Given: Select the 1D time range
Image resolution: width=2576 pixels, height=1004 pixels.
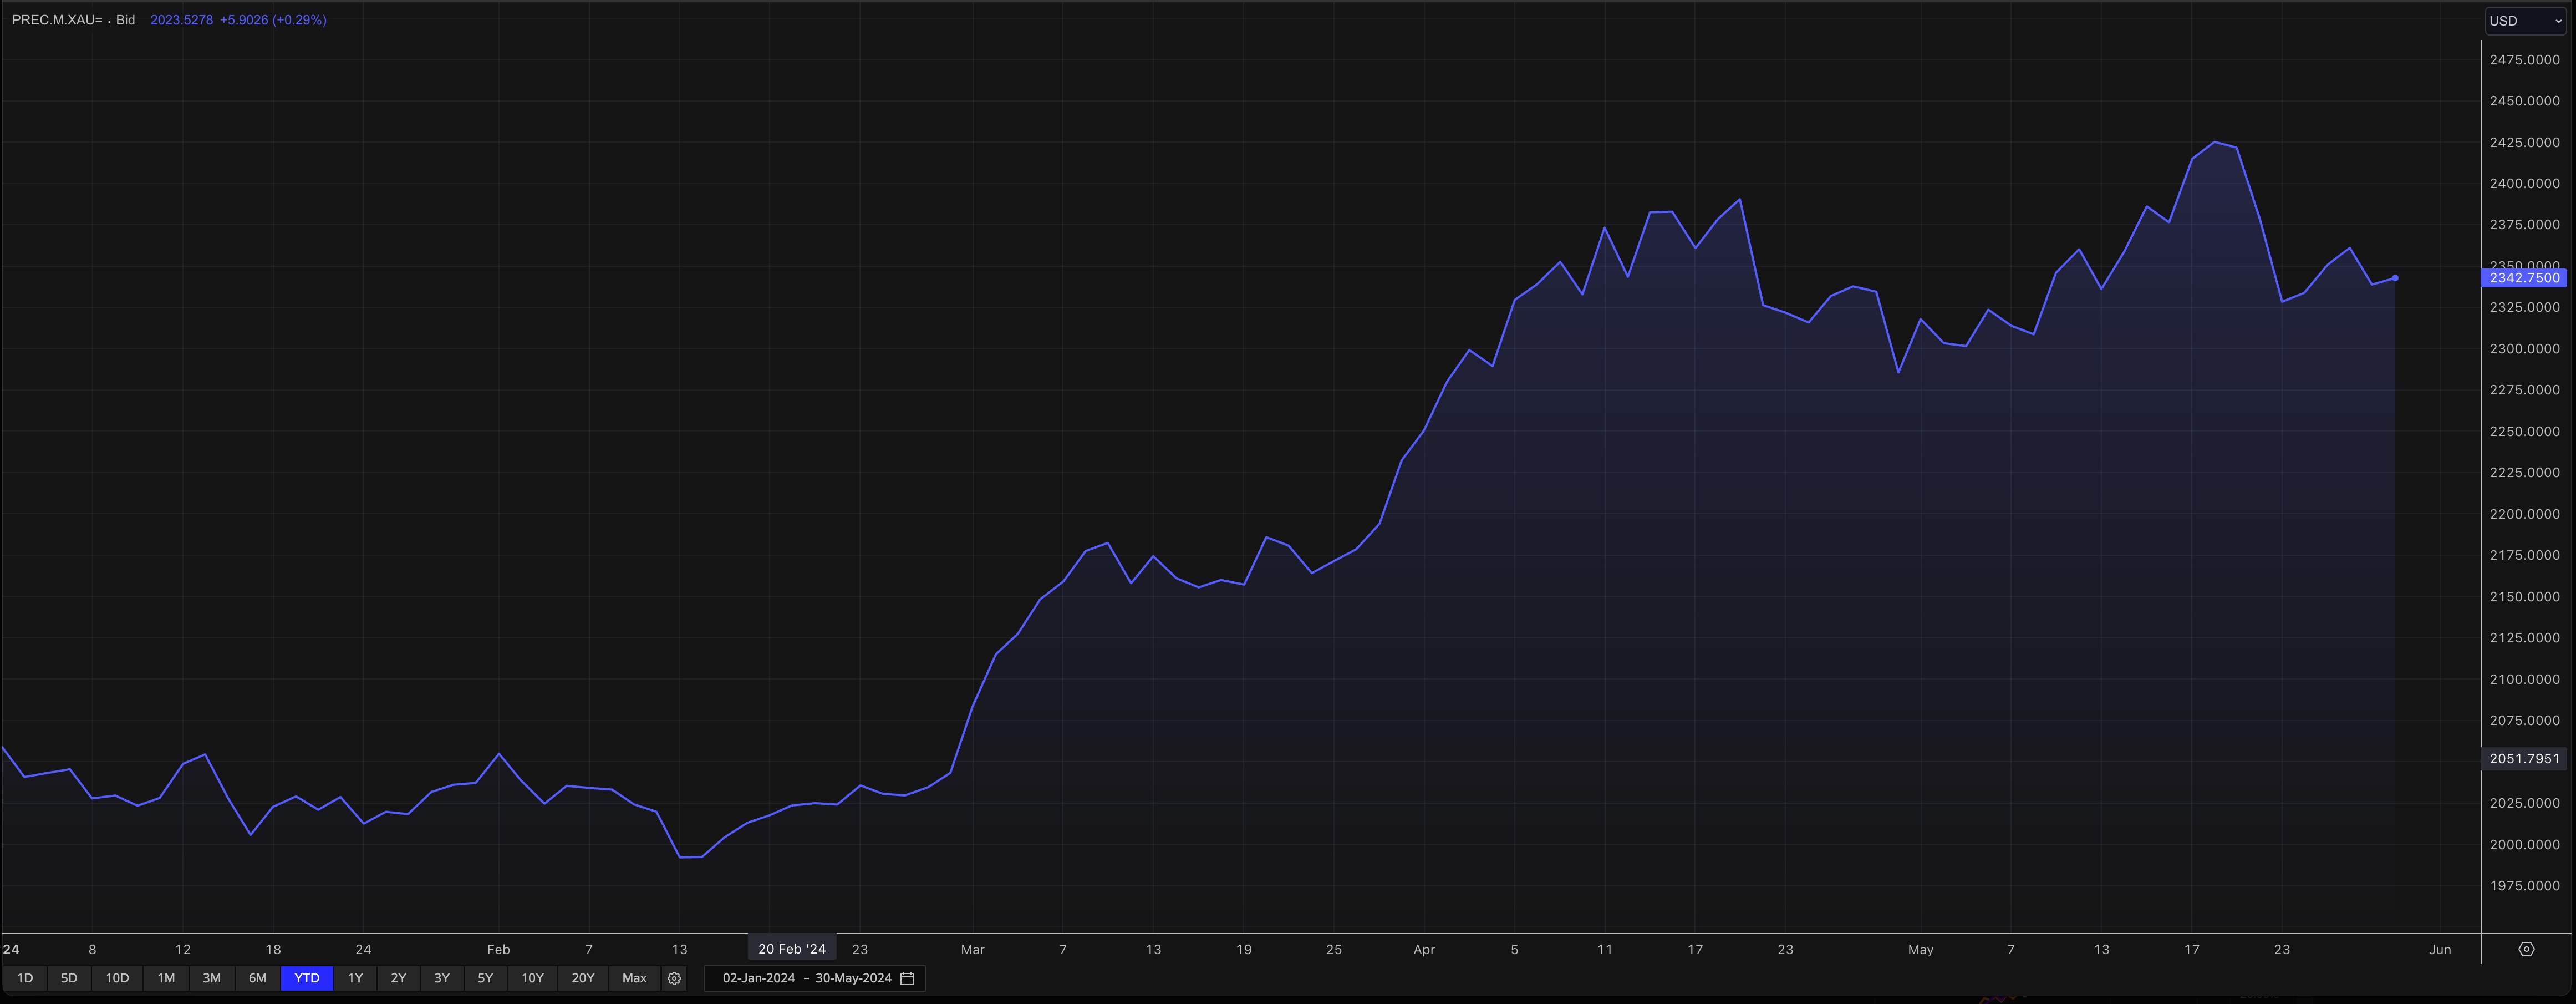Looking at the screenshot, I should [25, 978].
